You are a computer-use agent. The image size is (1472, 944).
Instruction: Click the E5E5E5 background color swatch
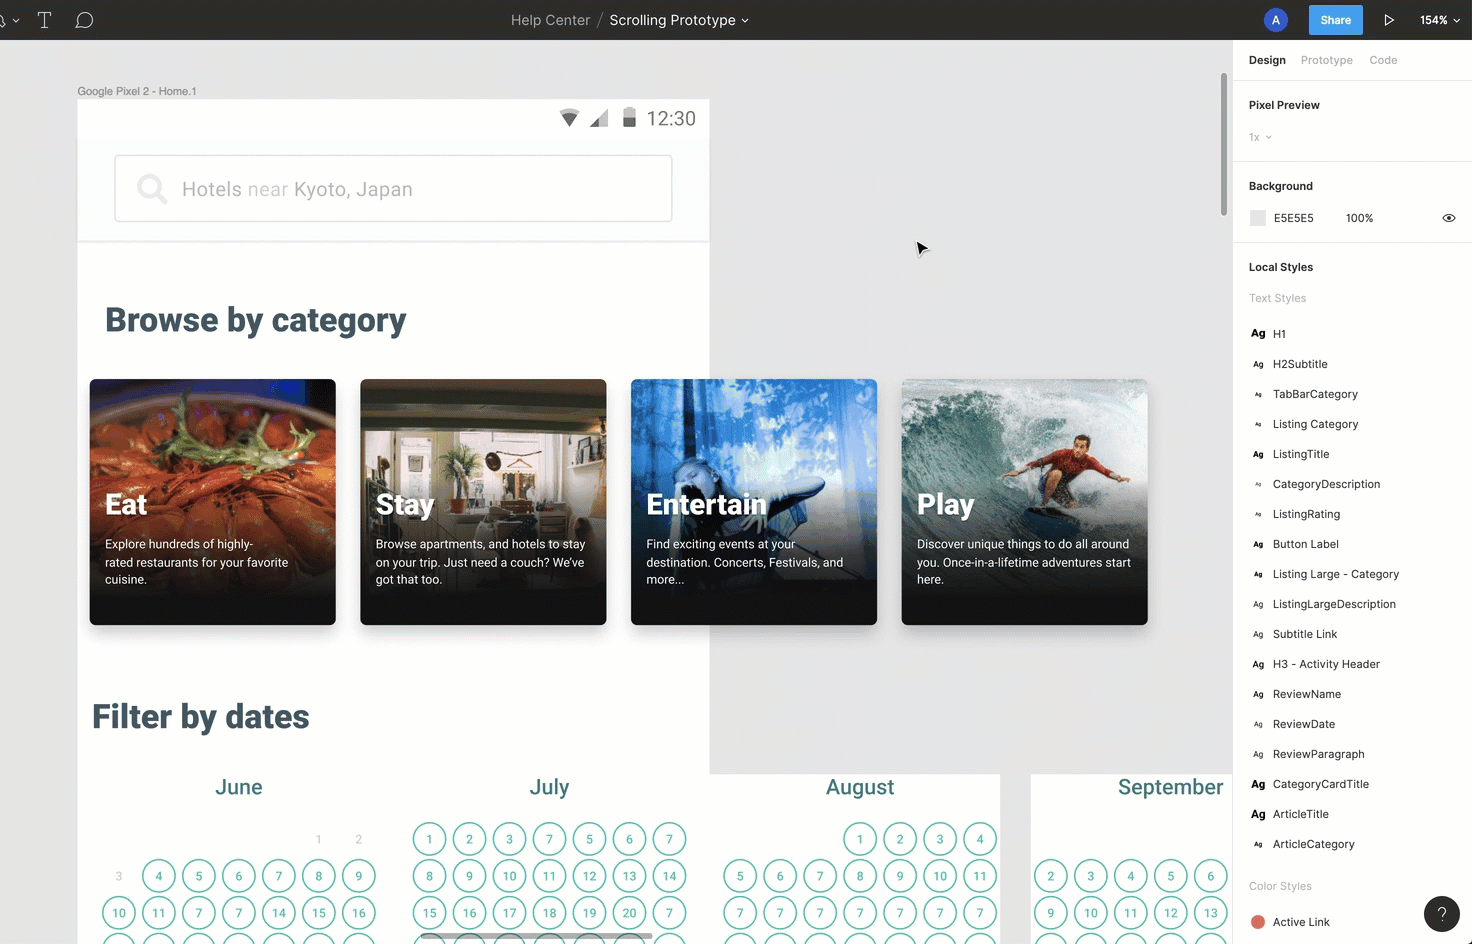(1257, 217)
